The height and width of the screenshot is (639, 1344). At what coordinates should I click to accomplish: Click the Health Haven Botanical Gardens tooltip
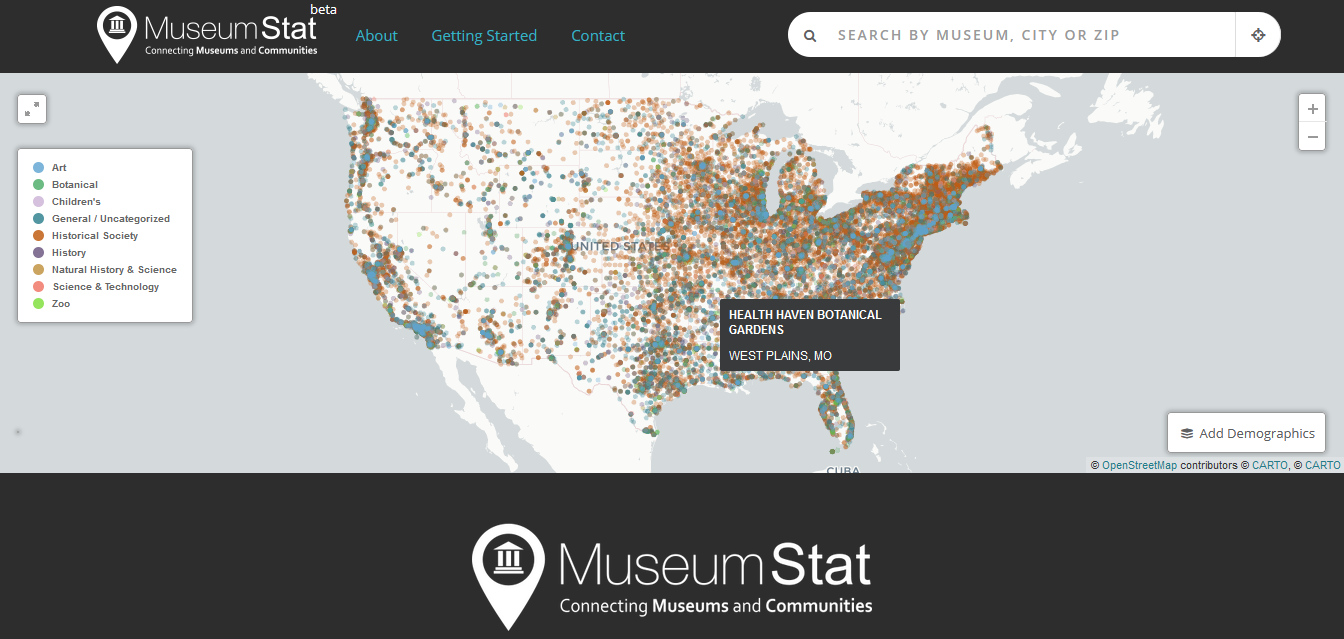pos(809,335)
